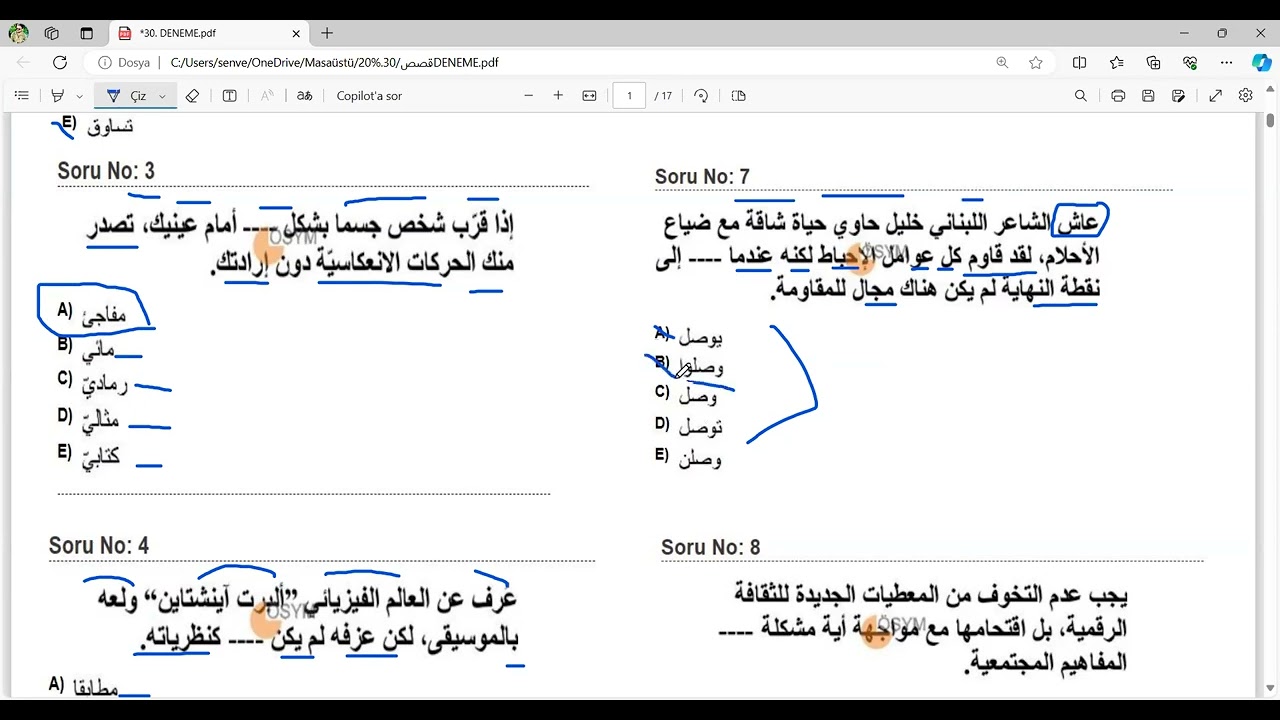
Task: Select the highlighter tool
Action: point(57,96)
